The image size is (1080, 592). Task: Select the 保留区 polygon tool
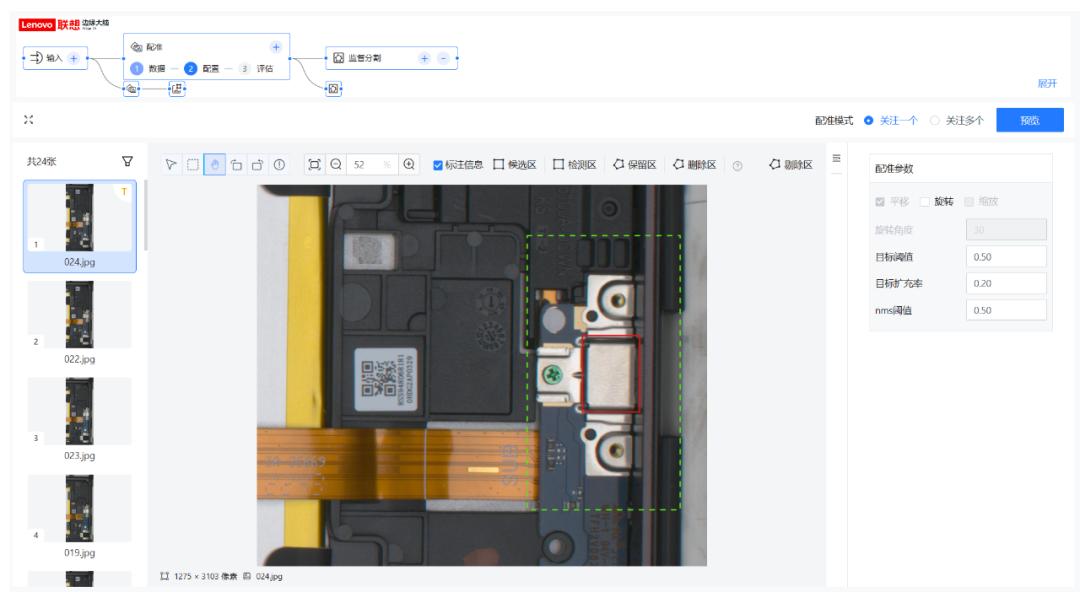pos(634,165)
